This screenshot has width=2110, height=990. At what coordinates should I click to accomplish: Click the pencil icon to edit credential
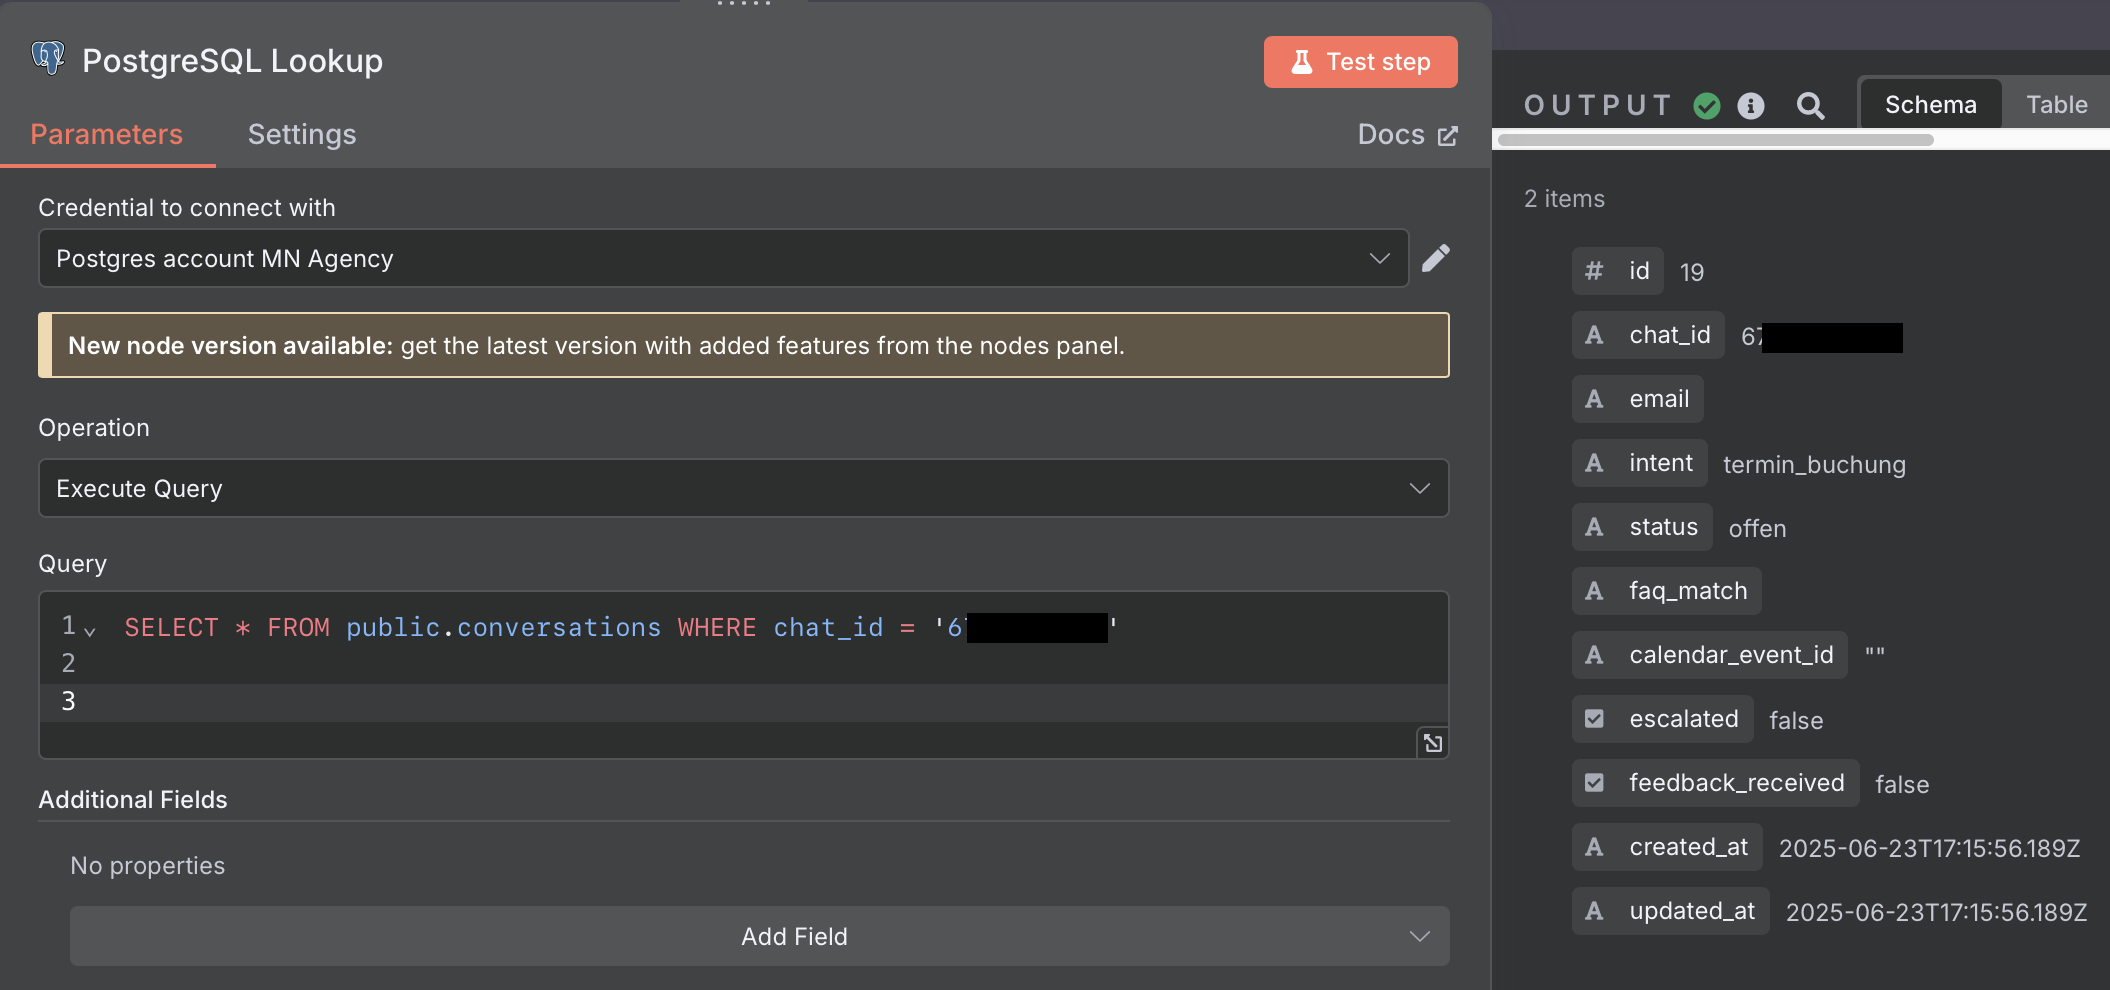[x=1435, y=259]
